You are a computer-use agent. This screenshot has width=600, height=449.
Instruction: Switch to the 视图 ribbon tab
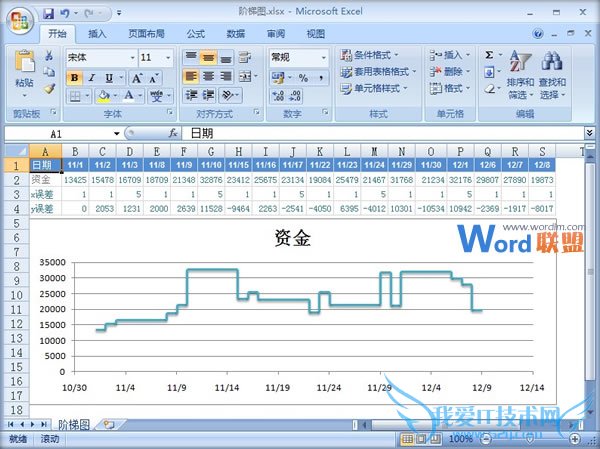316,34
